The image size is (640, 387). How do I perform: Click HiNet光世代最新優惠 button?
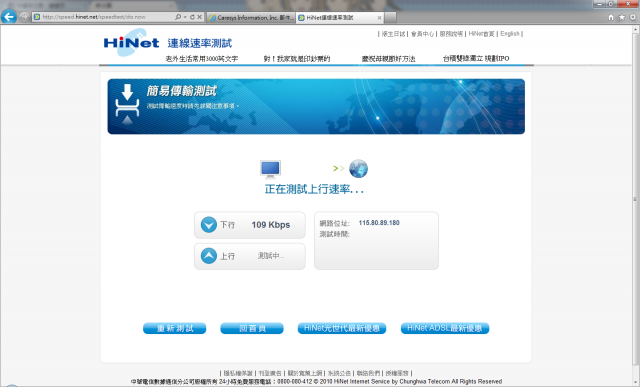click(x=342, y=328)
